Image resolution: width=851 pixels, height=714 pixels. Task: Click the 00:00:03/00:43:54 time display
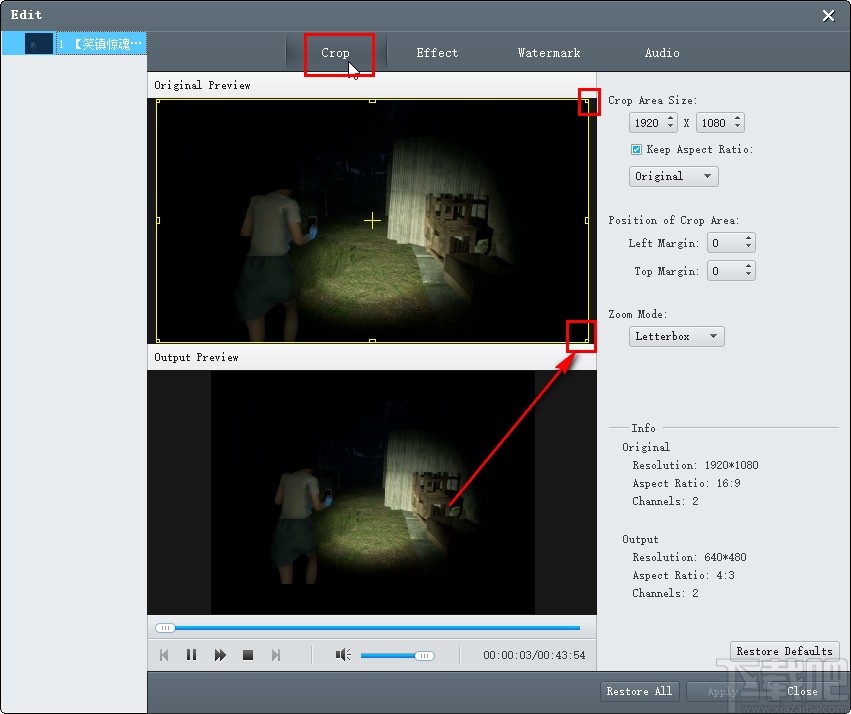click(534, 655)
